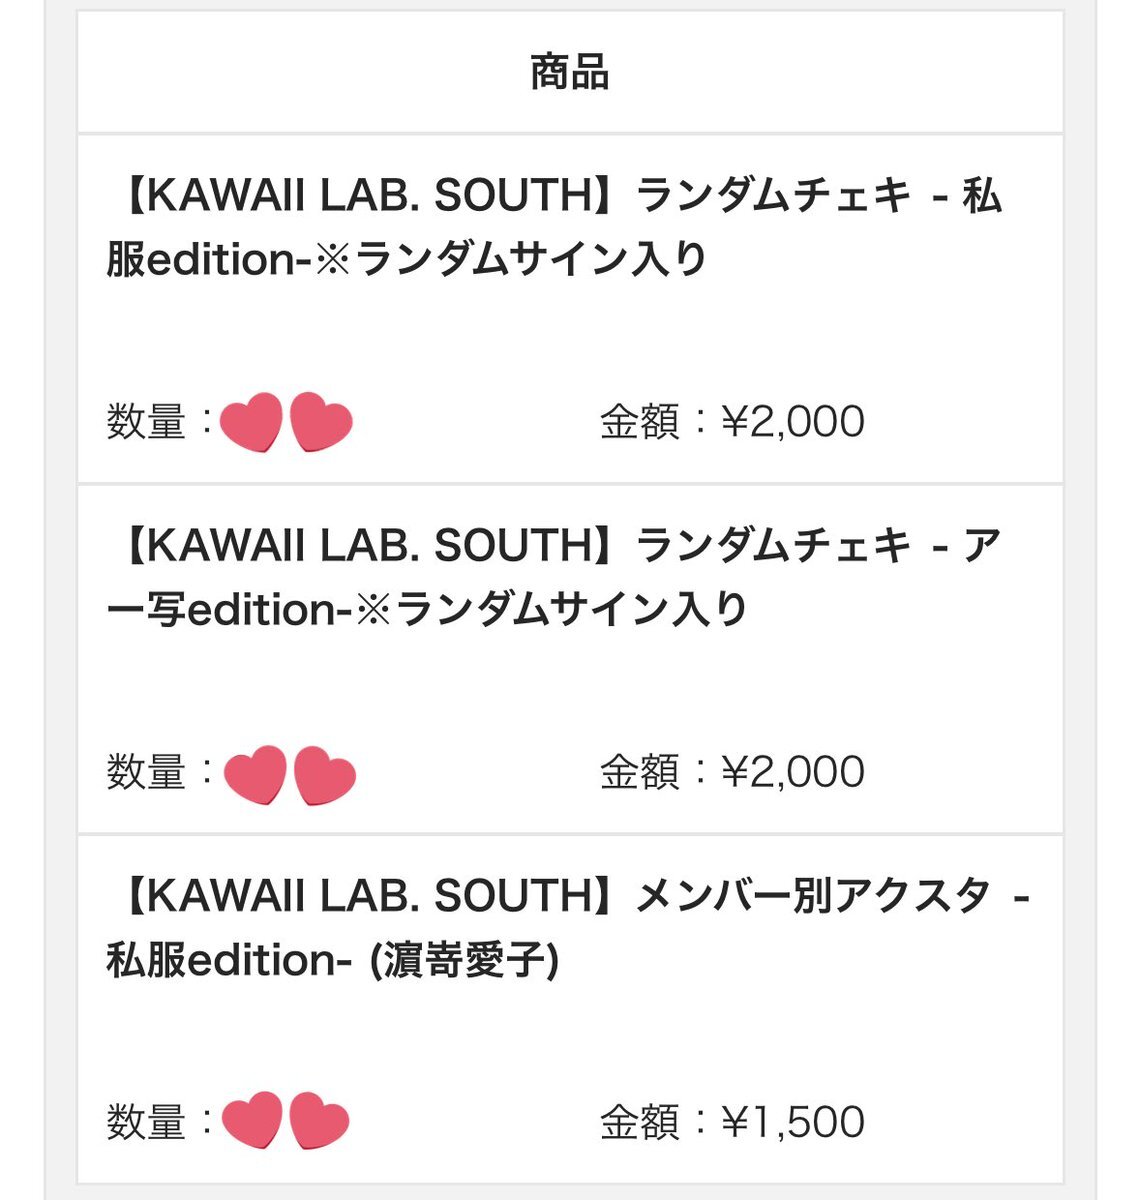Click the right heart in ア一写edition quantity
This screenshot has height=1200, width=1140.
tap(325, 775)
